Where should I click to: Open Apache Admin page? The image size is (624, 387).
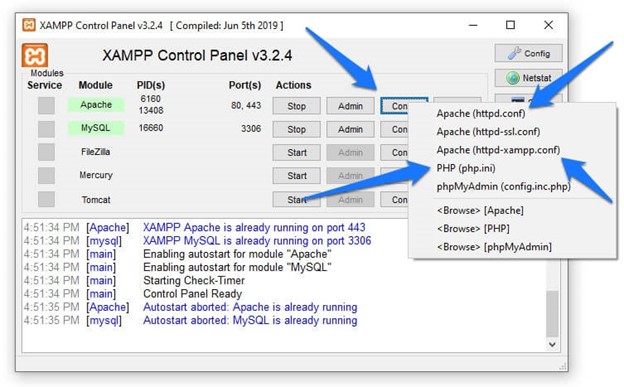pos(350,106)
